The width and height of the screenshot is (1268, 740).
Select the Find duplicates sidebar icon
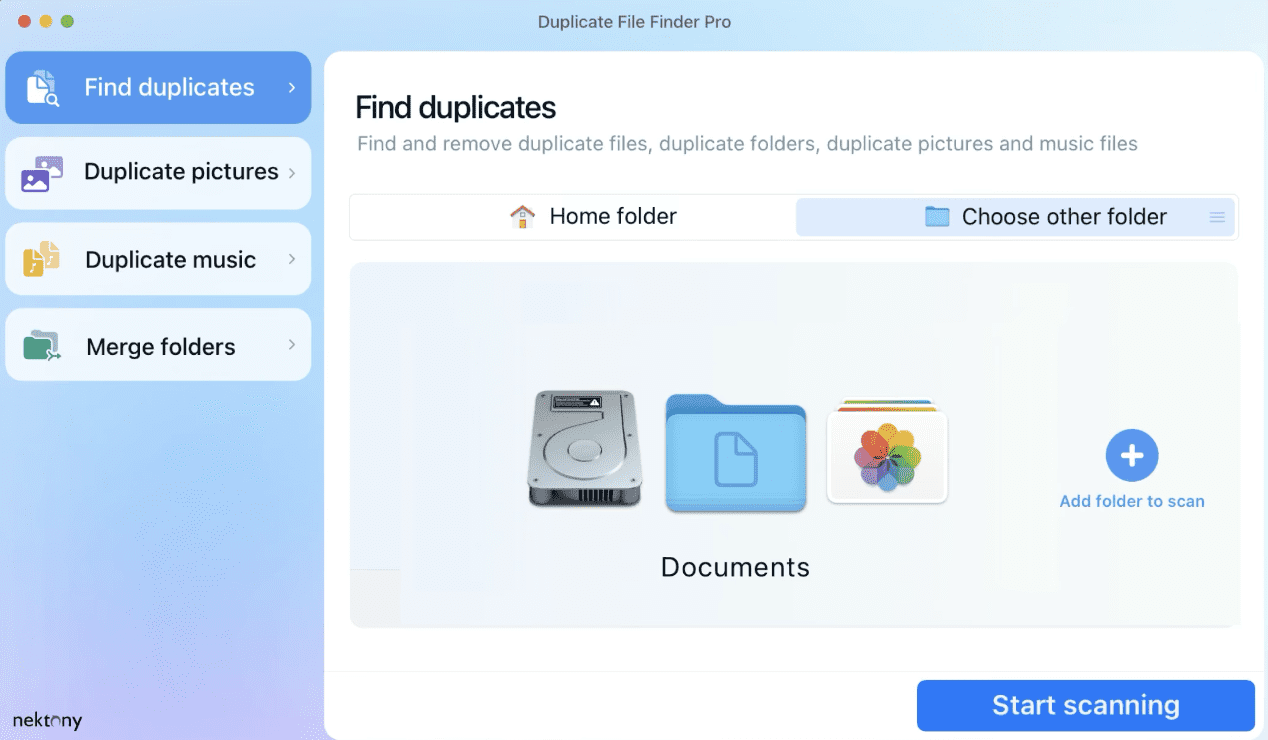click(x=43, y=88)
